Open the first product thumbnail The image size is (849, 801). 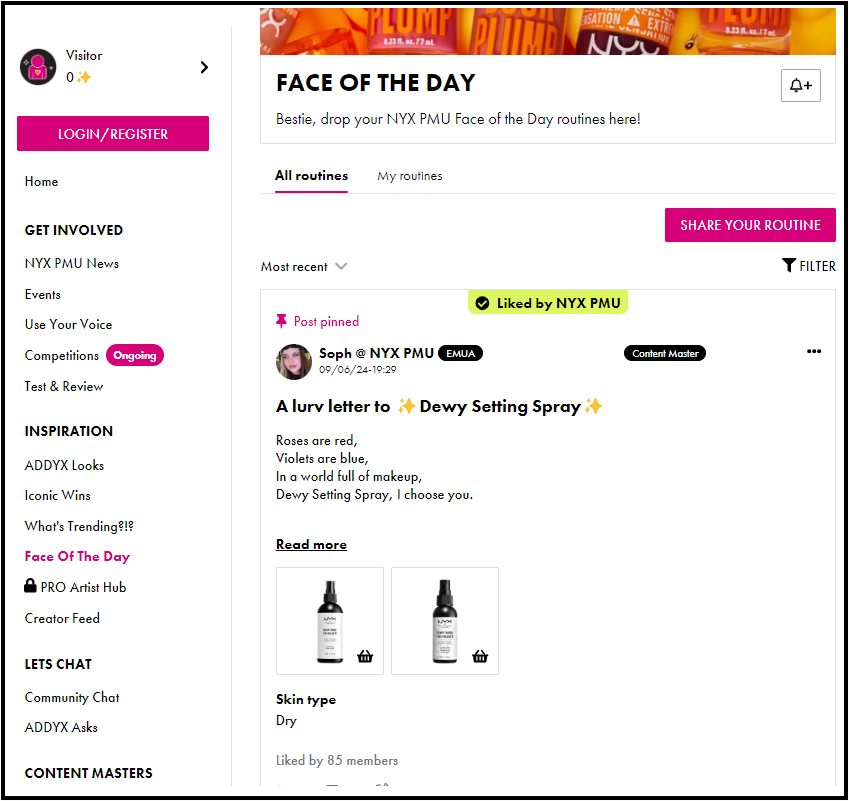point(328,620)
